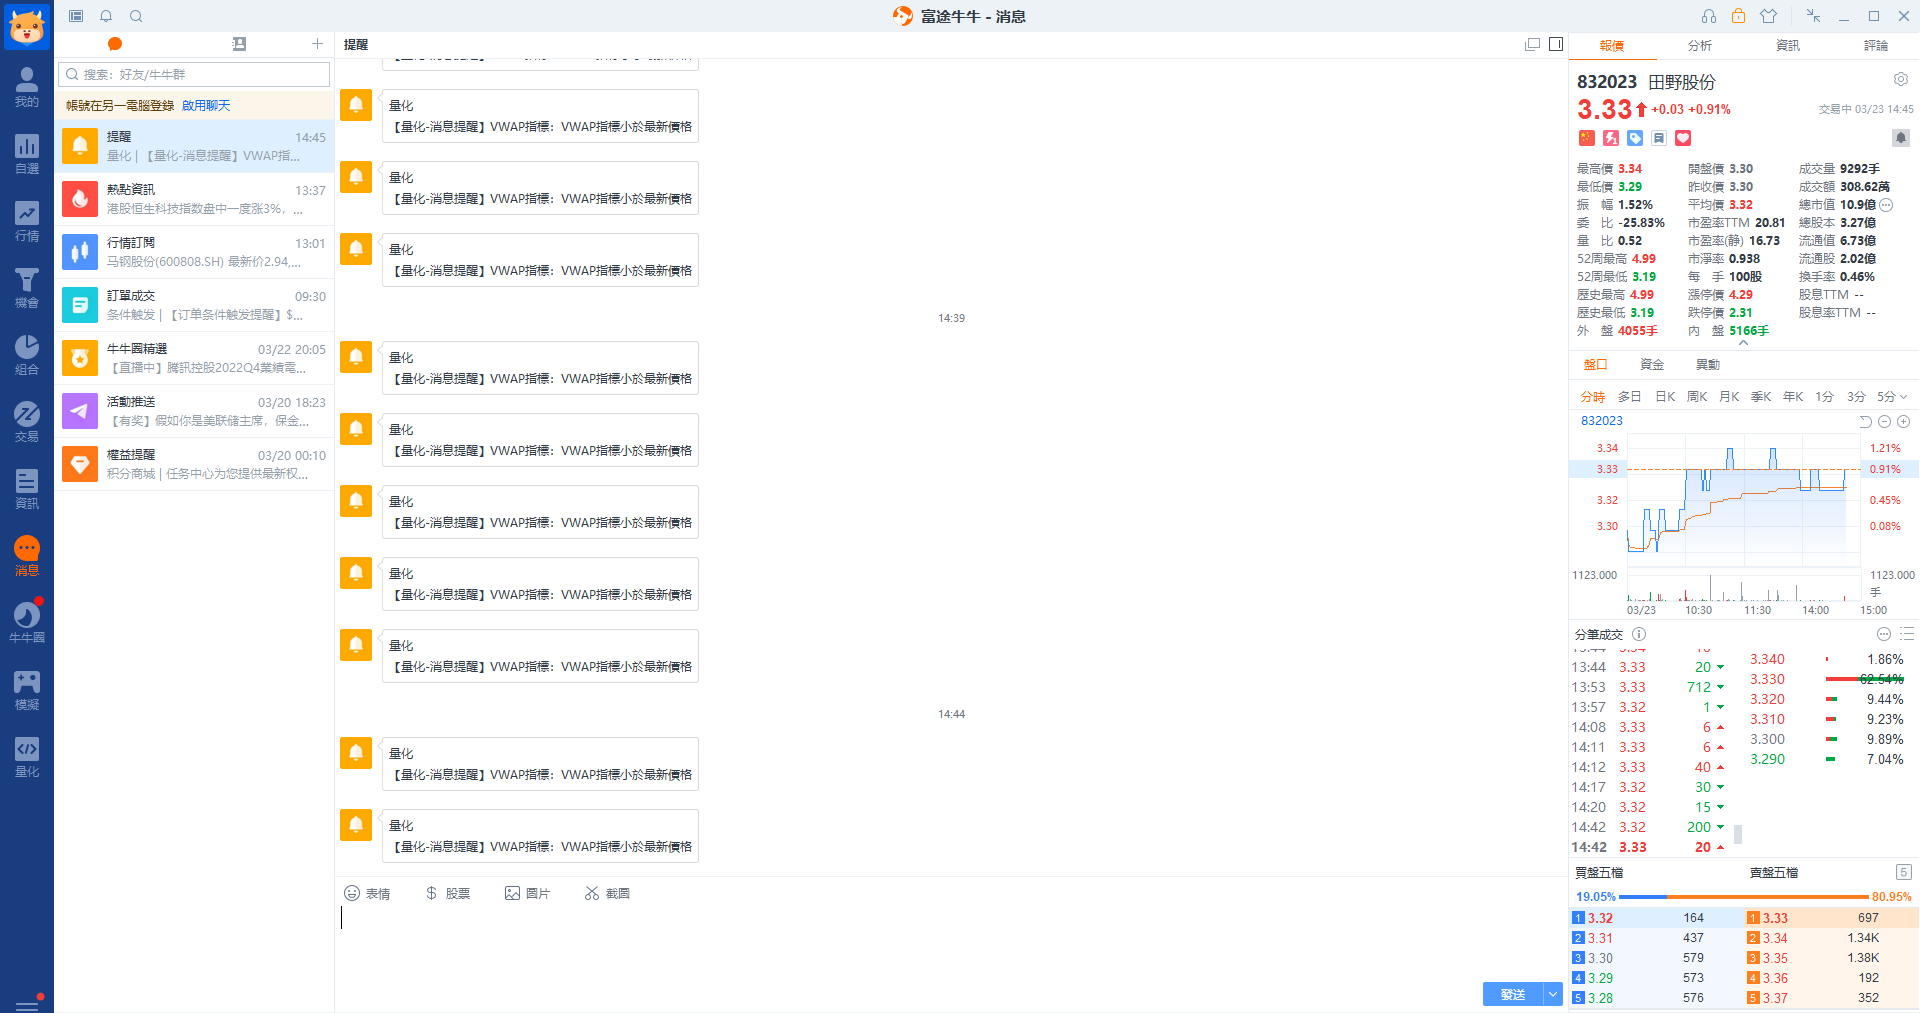
Task: Click the 股票 insert stock button
Action: 447,893
